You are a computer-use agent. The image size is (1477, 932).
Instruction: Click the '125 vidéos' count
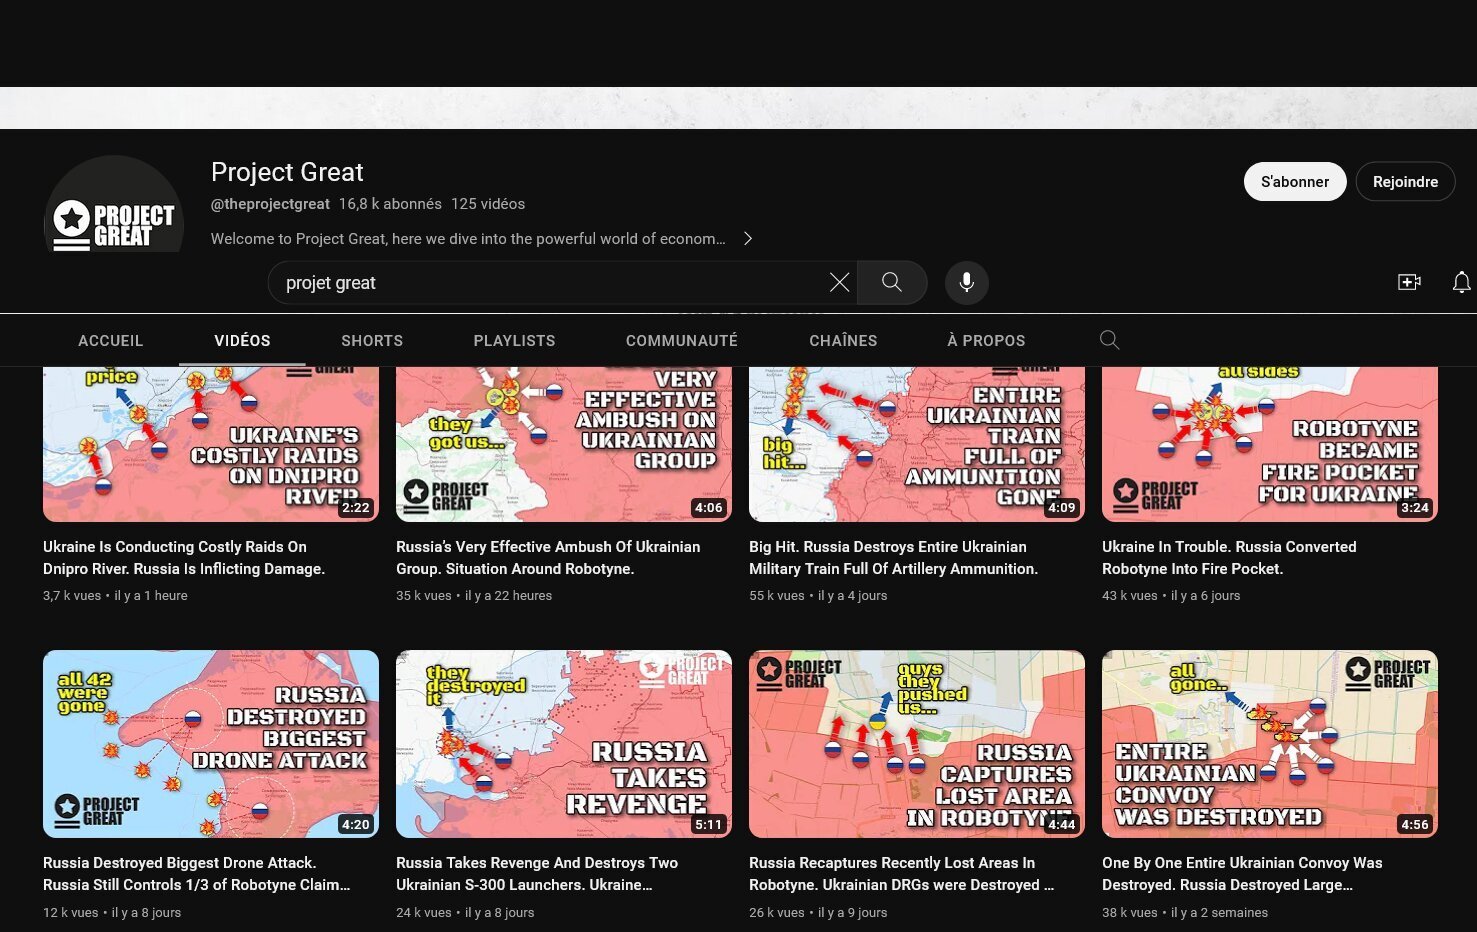click(x=488, y=204)
